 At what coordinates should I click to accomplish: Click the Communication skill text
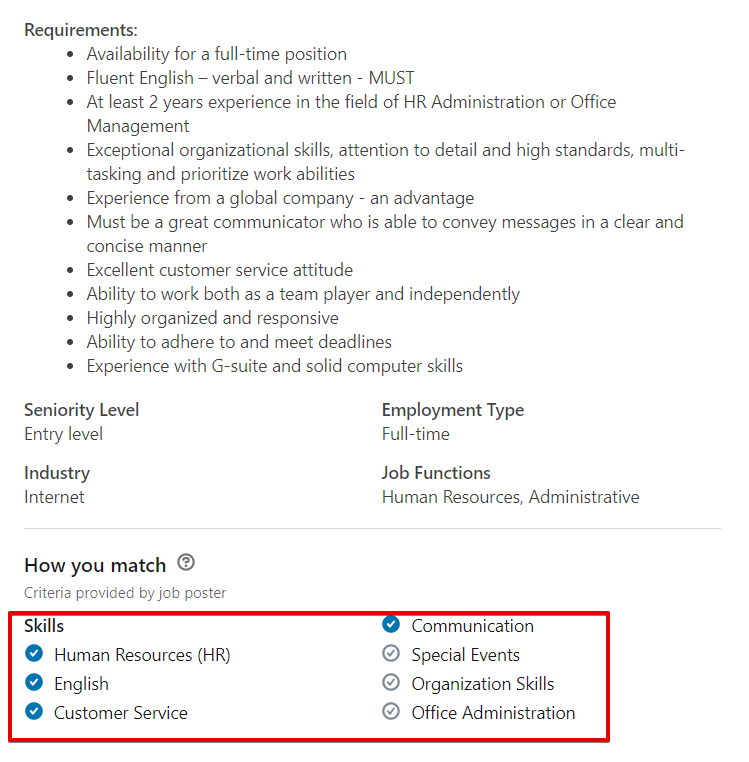click(x=472, y=626)
